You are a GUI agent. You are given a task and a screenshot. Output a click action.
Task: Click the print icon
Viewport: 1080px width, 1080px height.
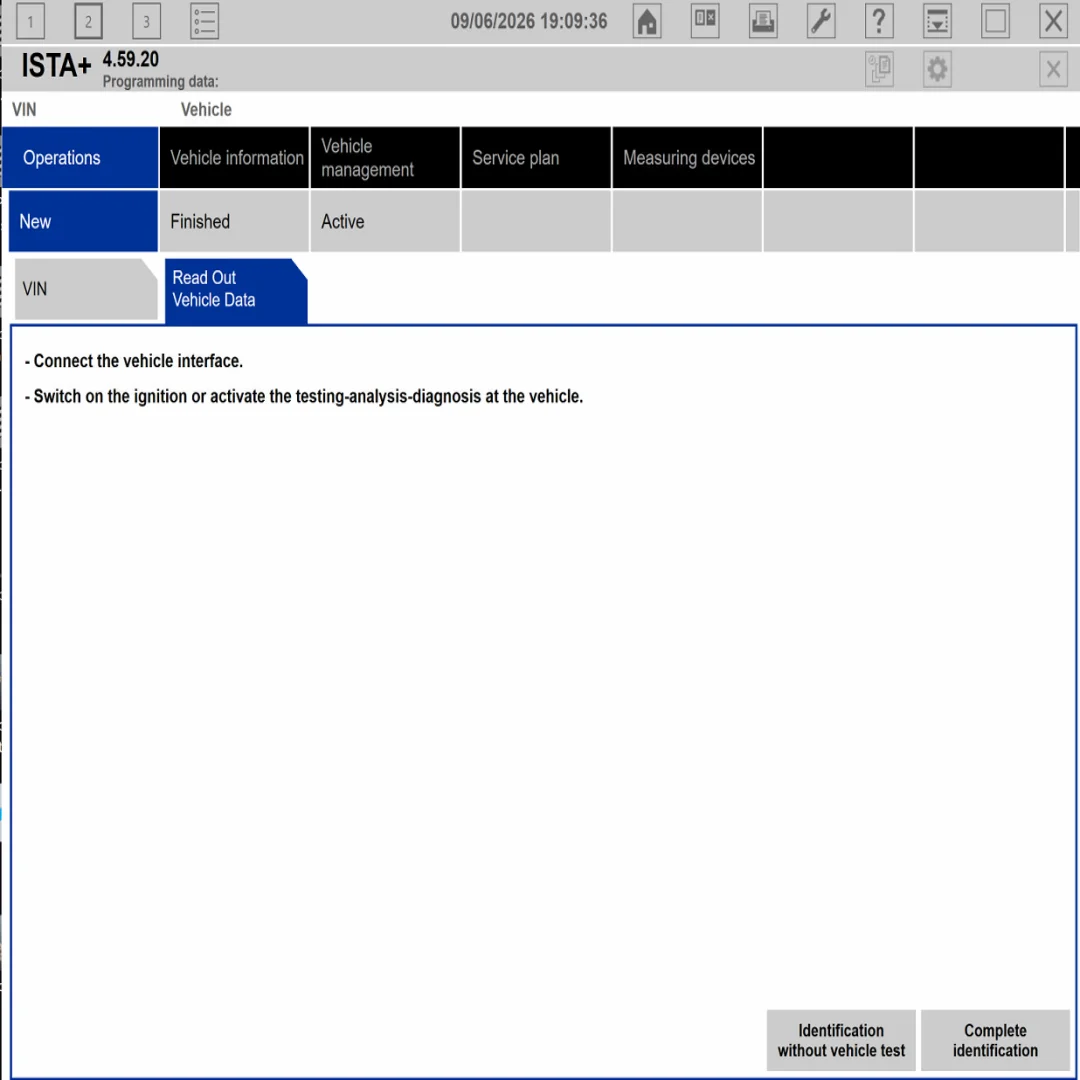(763, 21)
